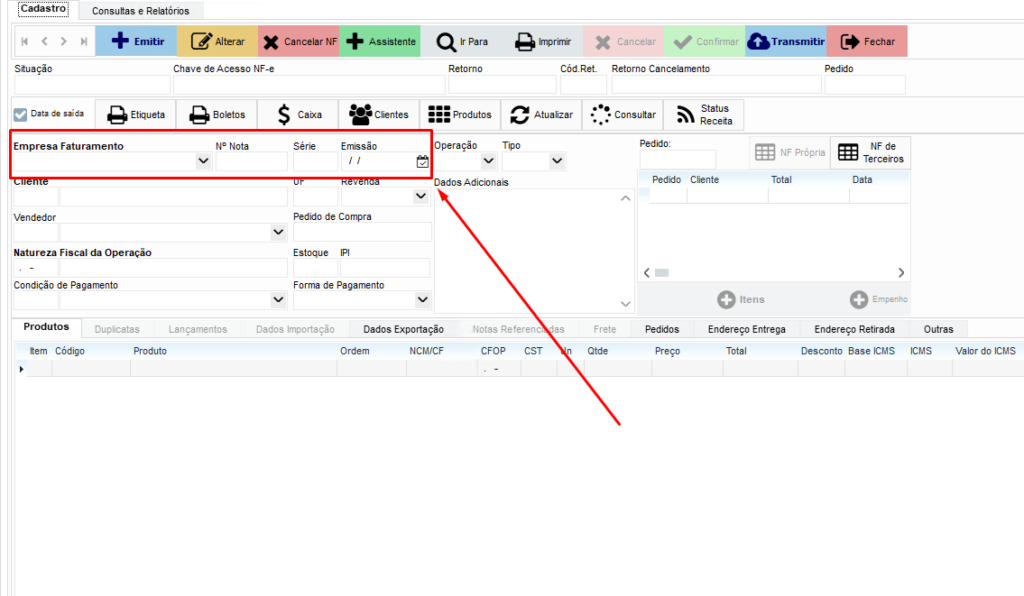Expand the Empresa Faturamento dropdown
The image size is (1024, 596).
[x=203, y=161]
